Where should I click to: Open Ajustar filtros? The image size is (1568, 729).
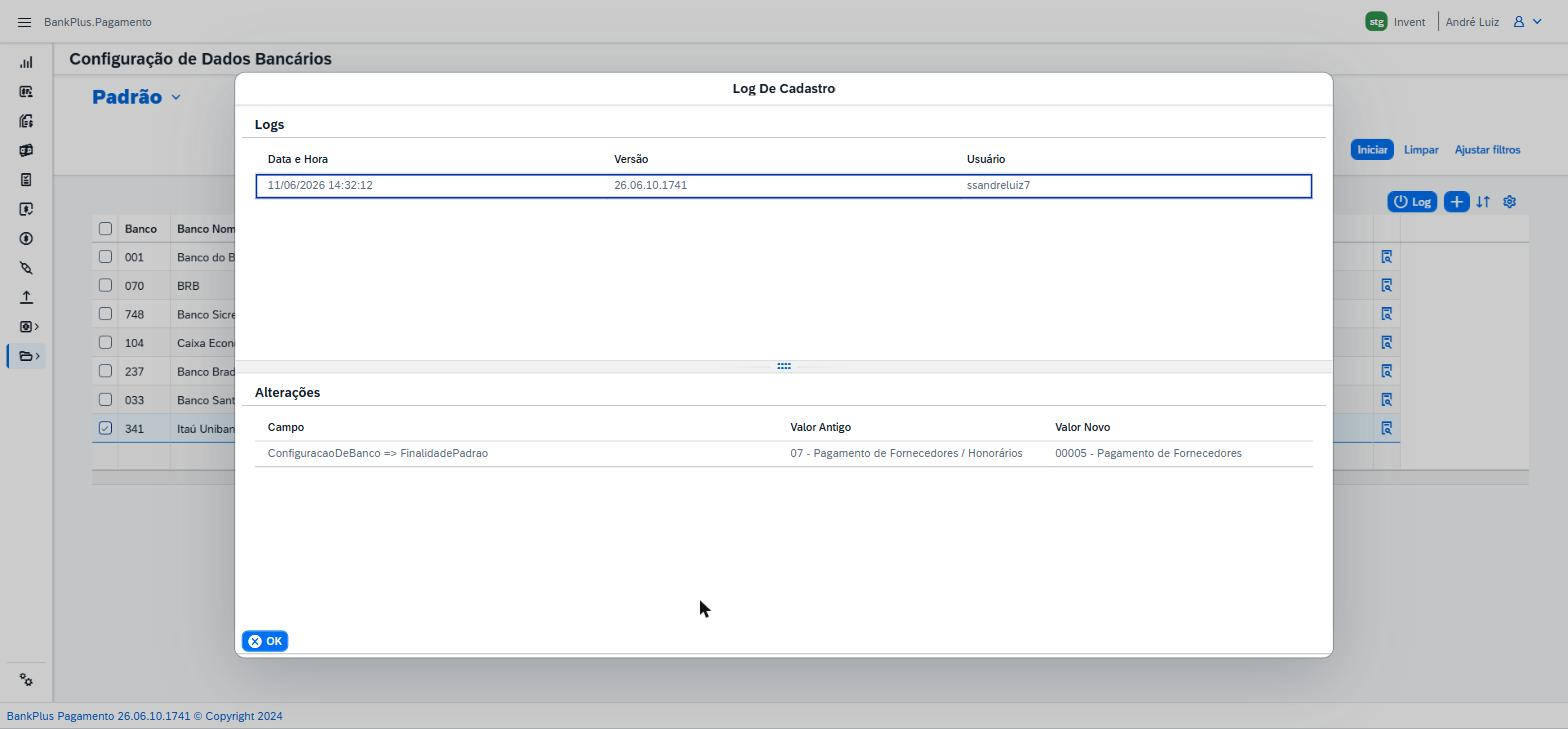click(x=1487, y=150)
